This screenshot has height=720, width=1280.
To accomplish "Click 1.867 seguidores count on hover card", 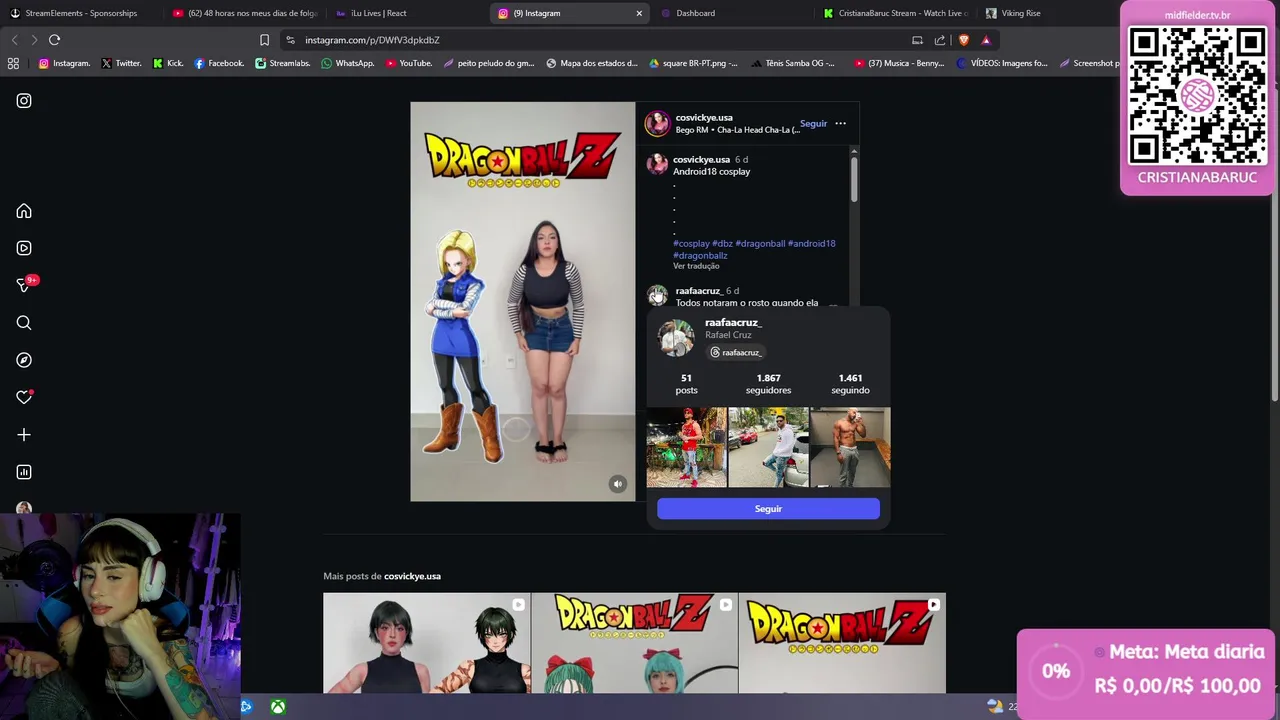I will pyautogui.click(x=768, y=384).
